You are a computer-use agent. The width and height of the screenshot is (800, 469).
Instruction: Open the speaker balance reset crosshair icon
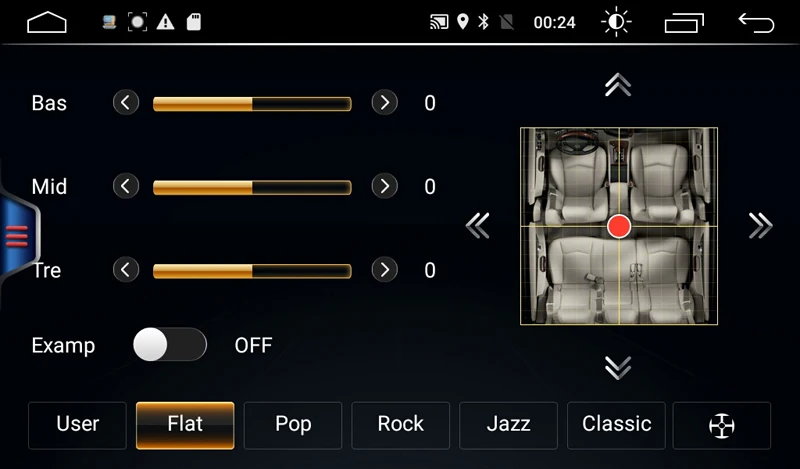(721, 425)
